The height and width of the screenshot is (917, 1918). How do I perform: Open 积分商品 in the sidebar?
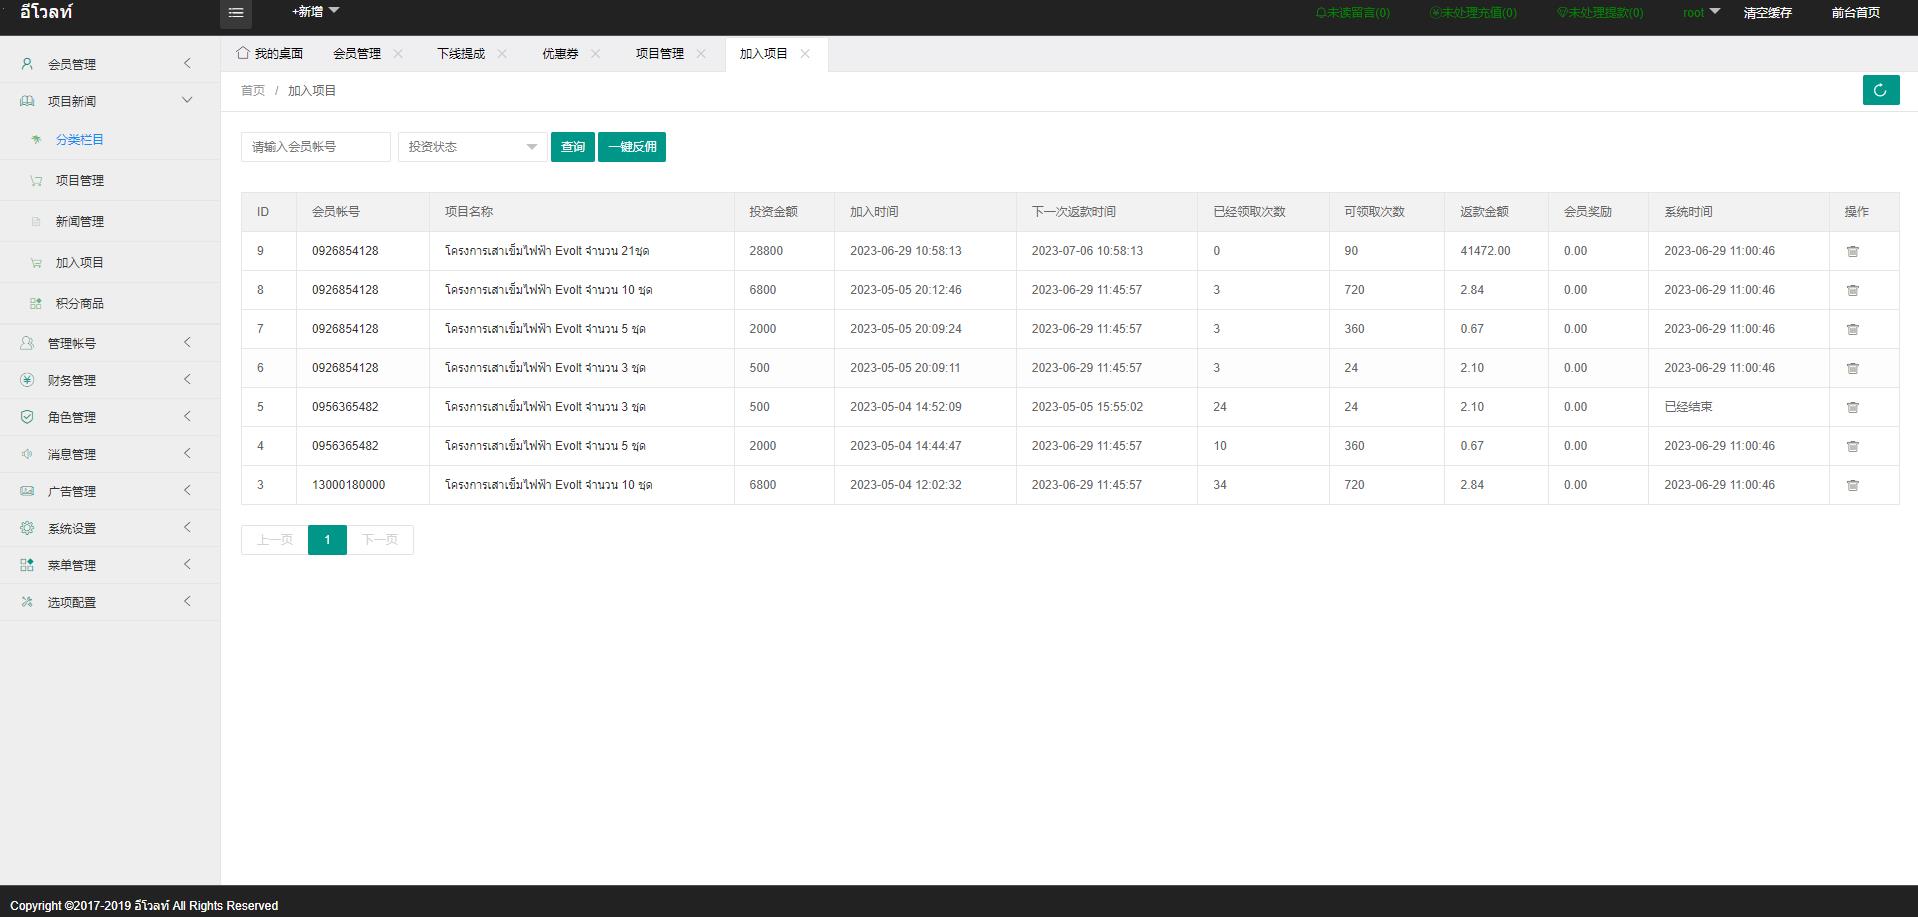tap(79, 304)
